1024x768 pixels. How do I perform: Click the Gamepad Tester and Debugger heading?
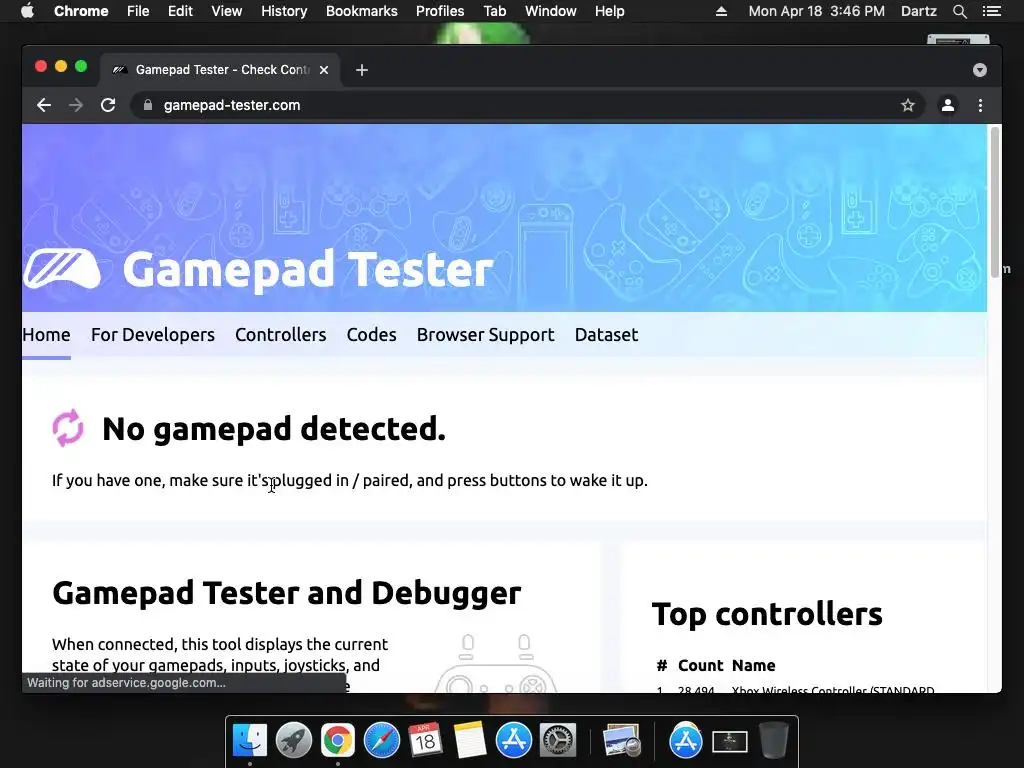coord(287,593)
